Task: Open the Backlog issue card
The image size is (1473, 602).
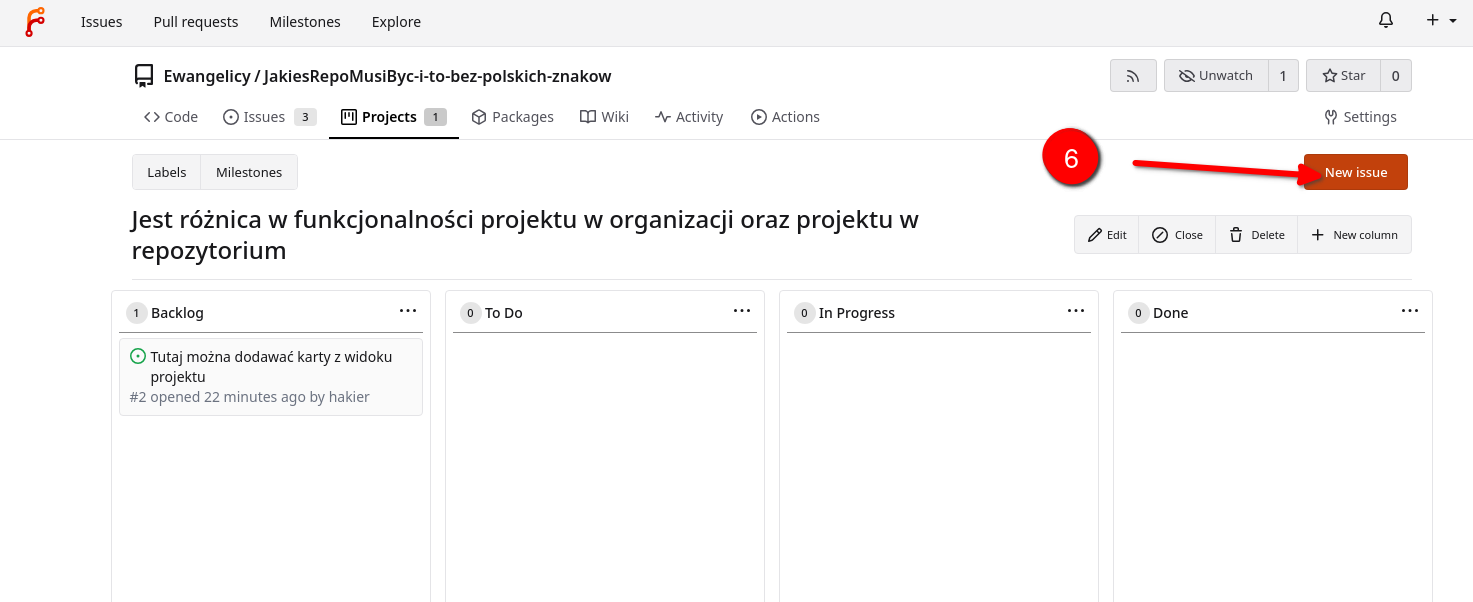Action: click(x=271, y=366)
